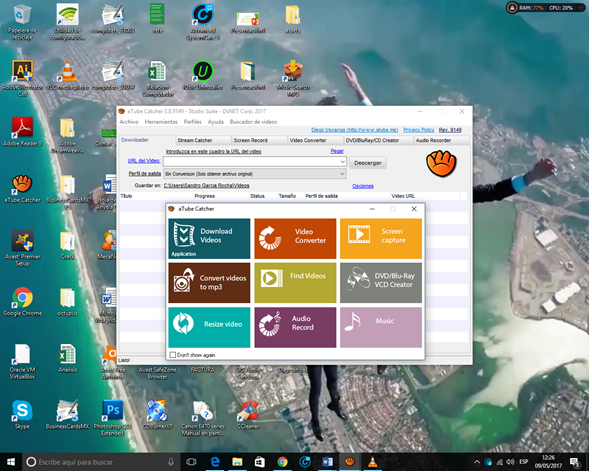Image resolution: width=592 pixels, height=472 pixels.
Task: Open the DVD/Blu-Ray VCD Creator tile
Action: tap(382, 284)
